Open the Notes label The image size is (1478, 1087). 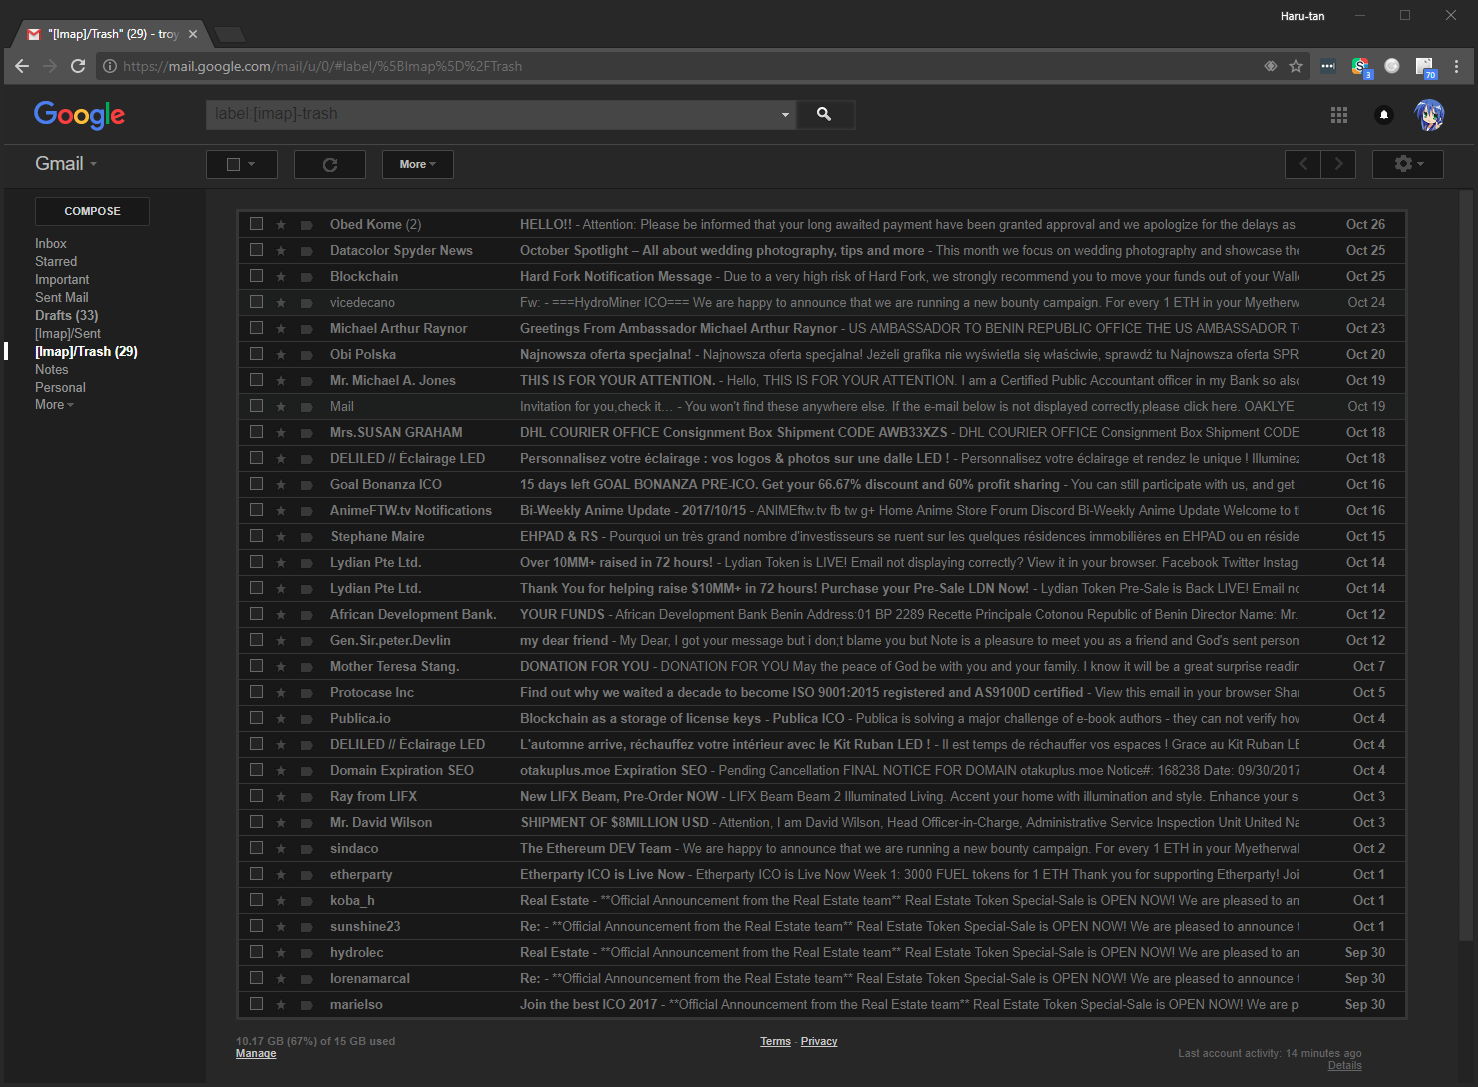52,370
